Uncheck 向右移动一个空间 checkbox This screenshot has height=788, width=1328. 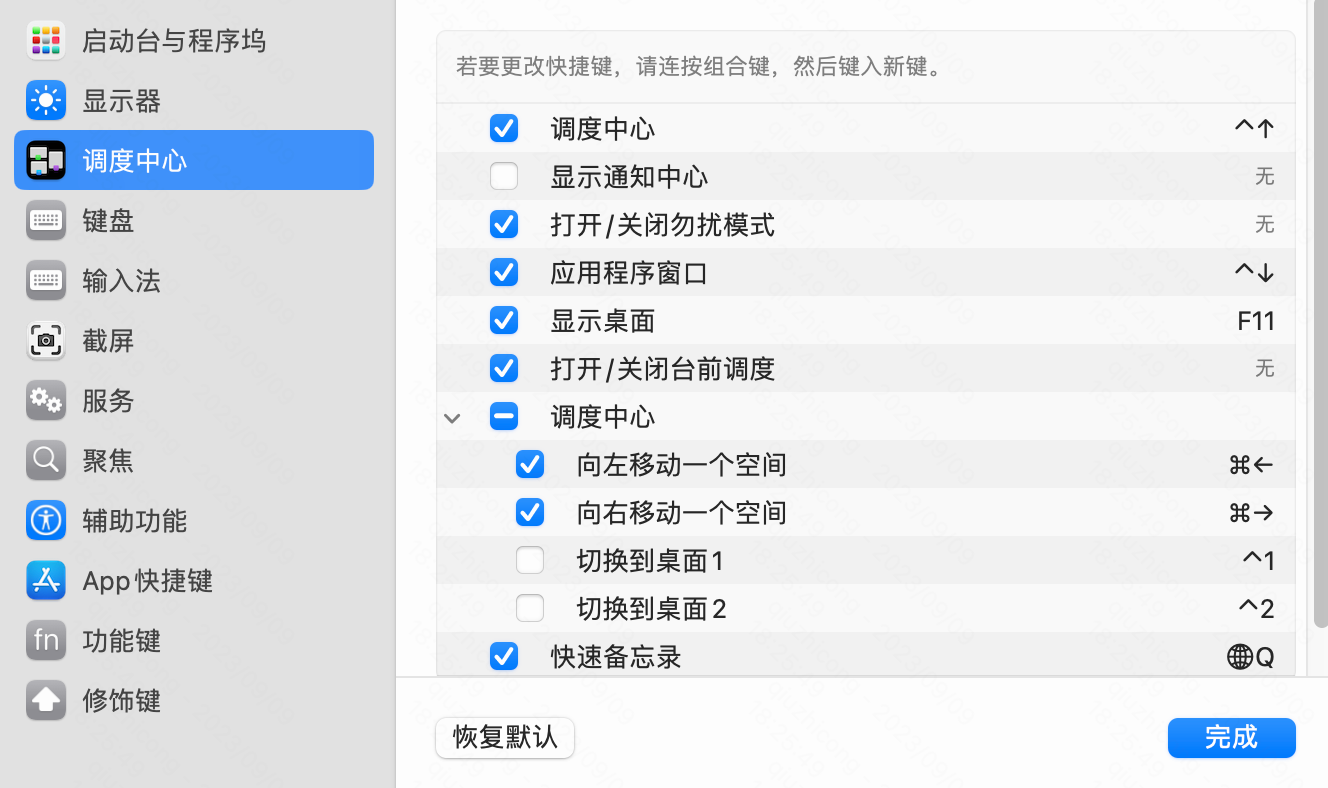530,512
